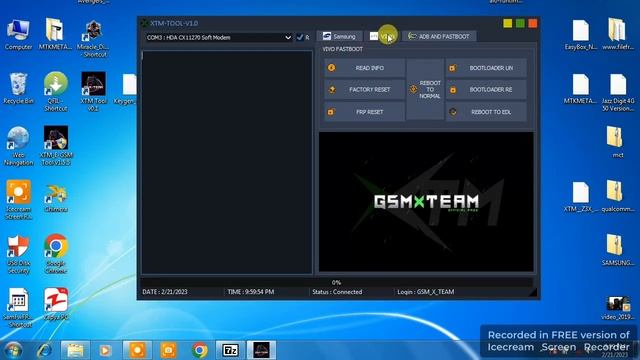640x360 pixels.
Task: Switch to the VIVO tab
Action: pyautogui.click(x=383, y=36)
